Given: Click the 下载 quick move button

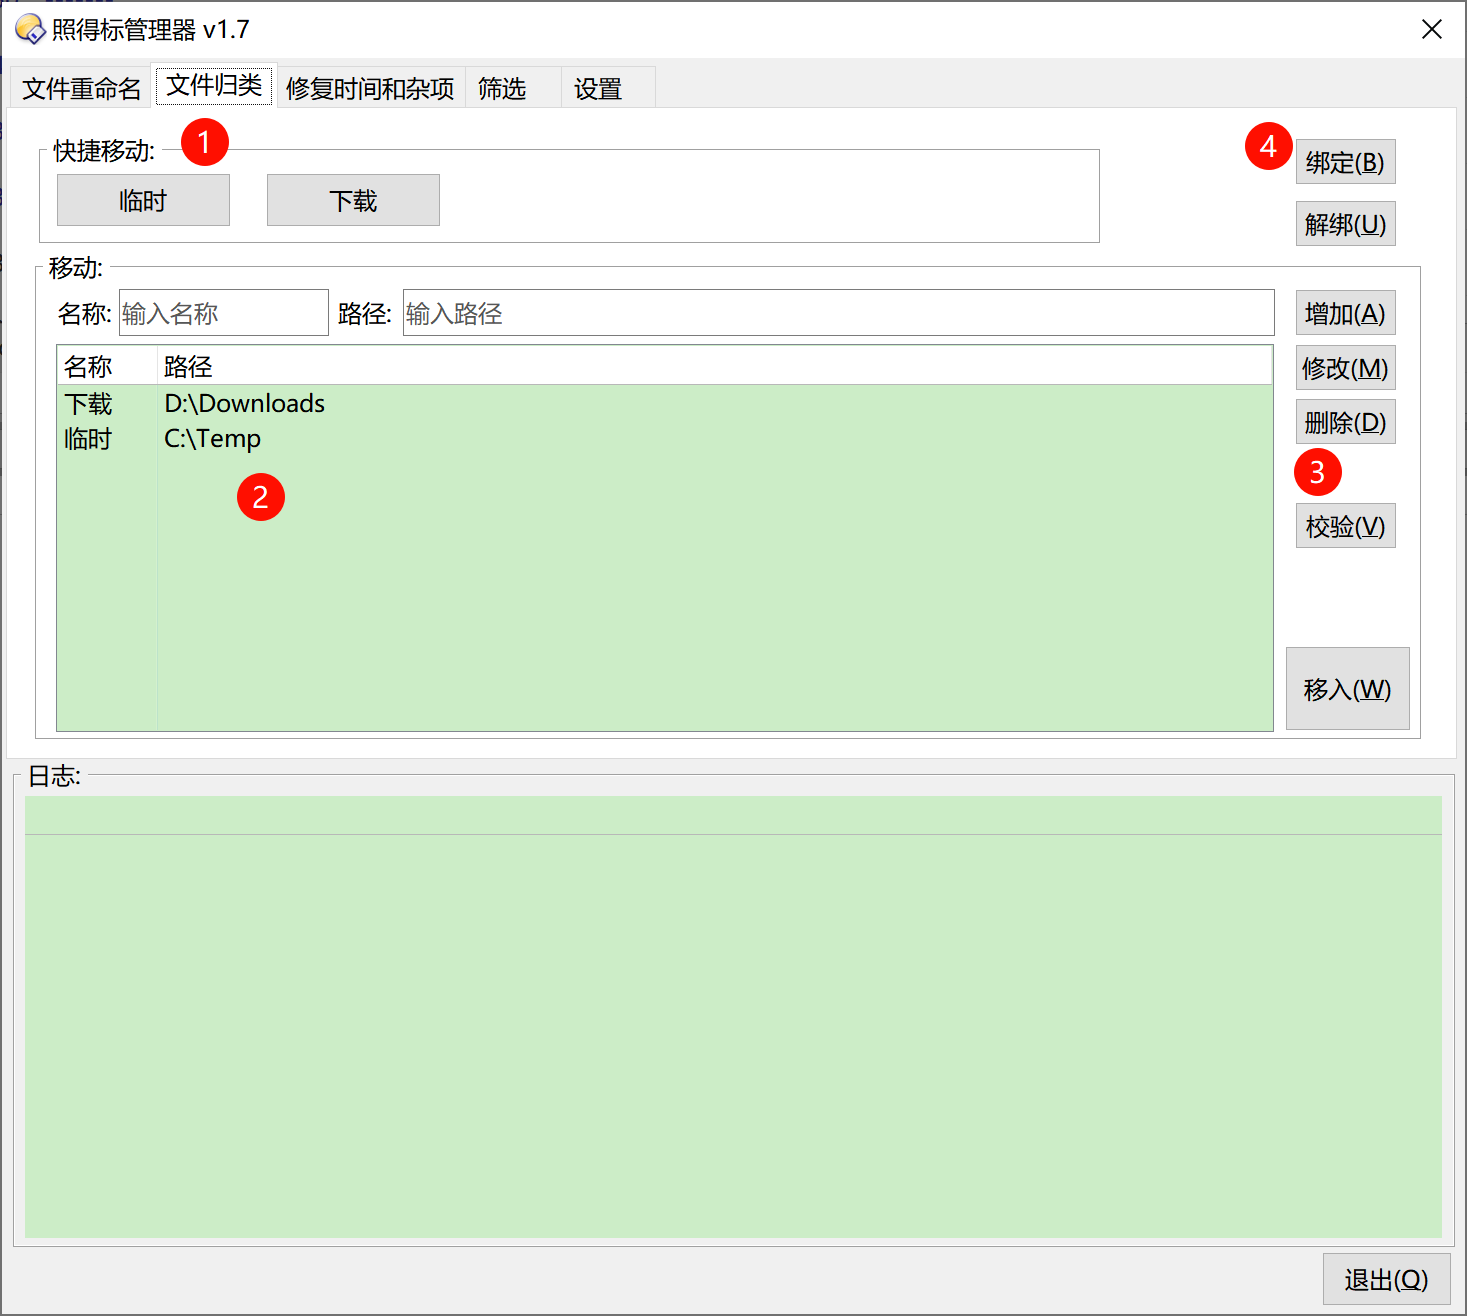Looking at the screenshot, I should (x=353, y=200).
